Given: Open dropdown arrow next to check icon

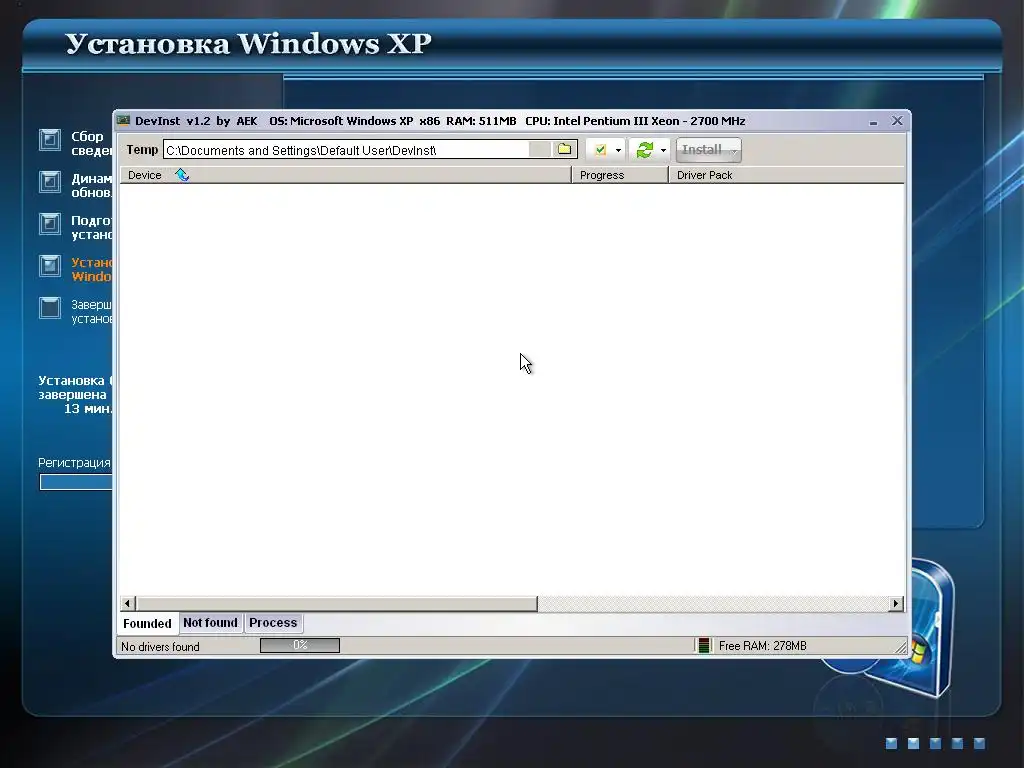Looking at the screenshot, I should pyautogui.click(x=618, y=150).
